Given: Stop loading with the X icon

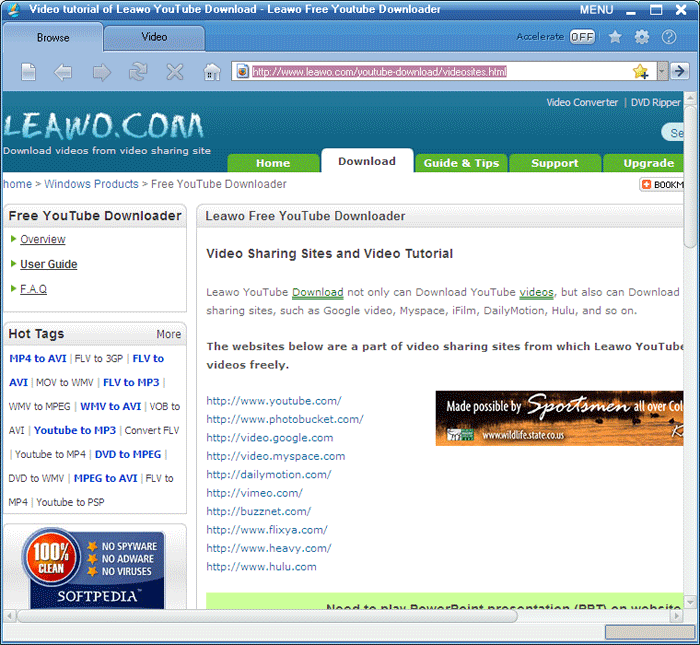Looking at the screenshot, I should 175,72.
